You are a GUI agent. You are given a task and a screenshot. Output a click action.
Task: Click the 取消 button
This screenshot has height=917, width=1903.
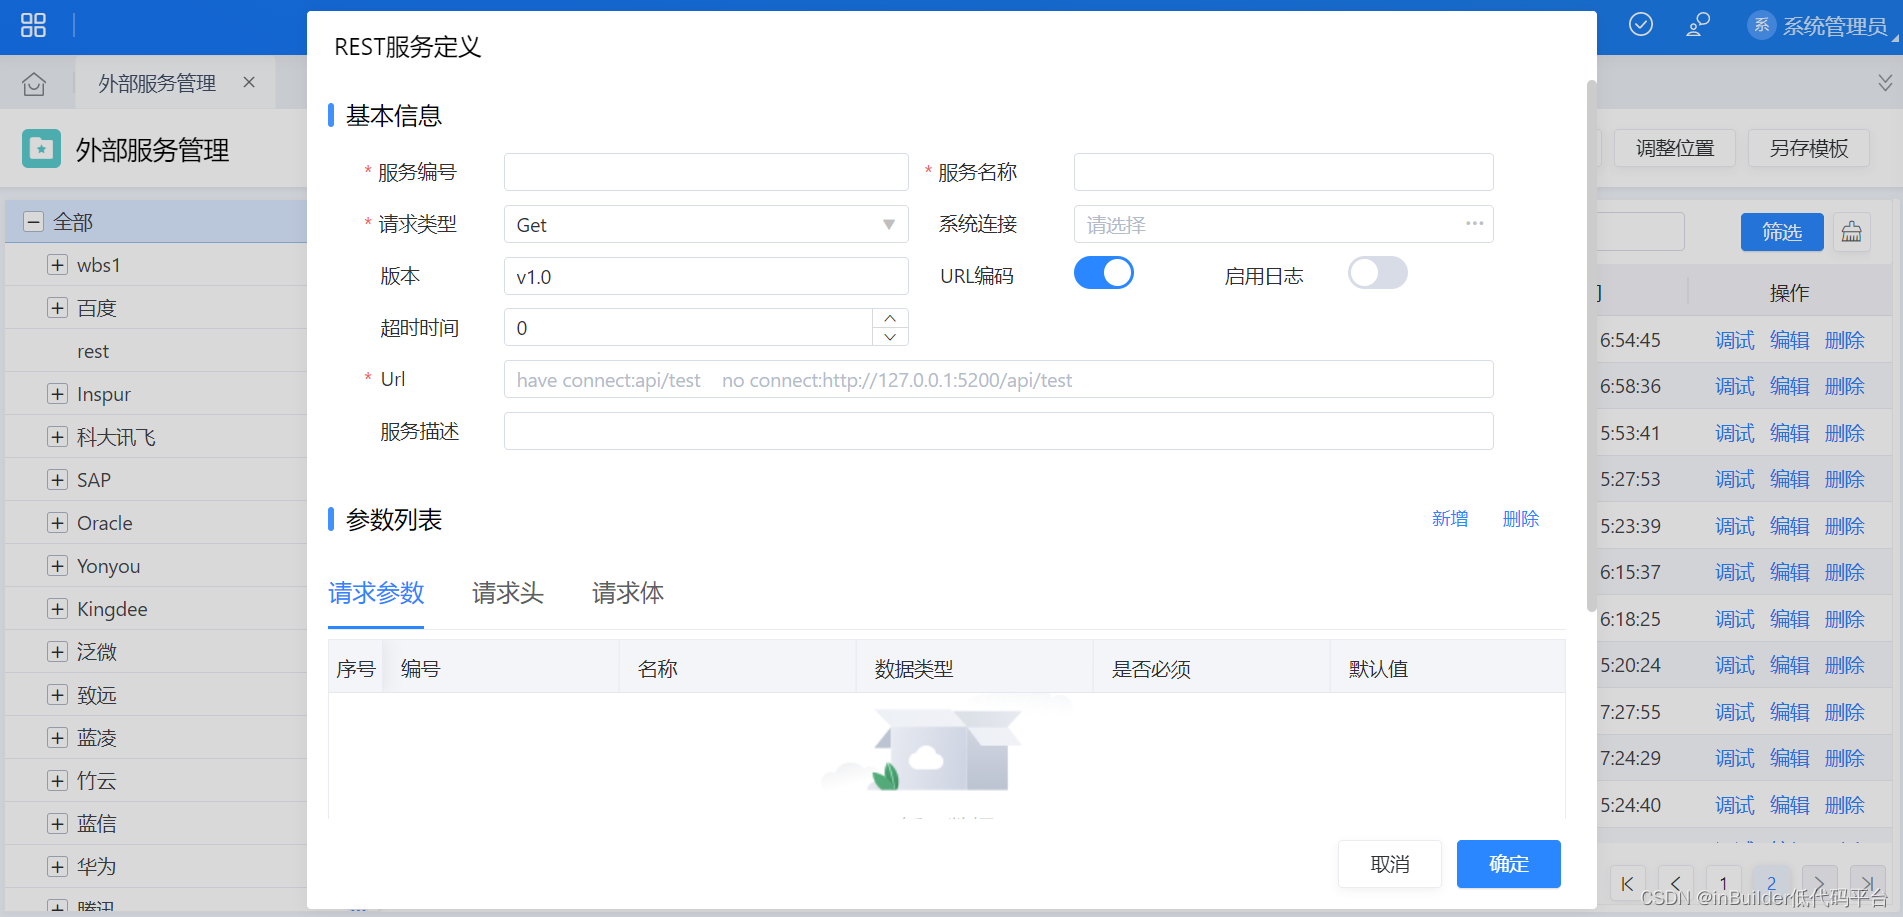(1390, 864)
